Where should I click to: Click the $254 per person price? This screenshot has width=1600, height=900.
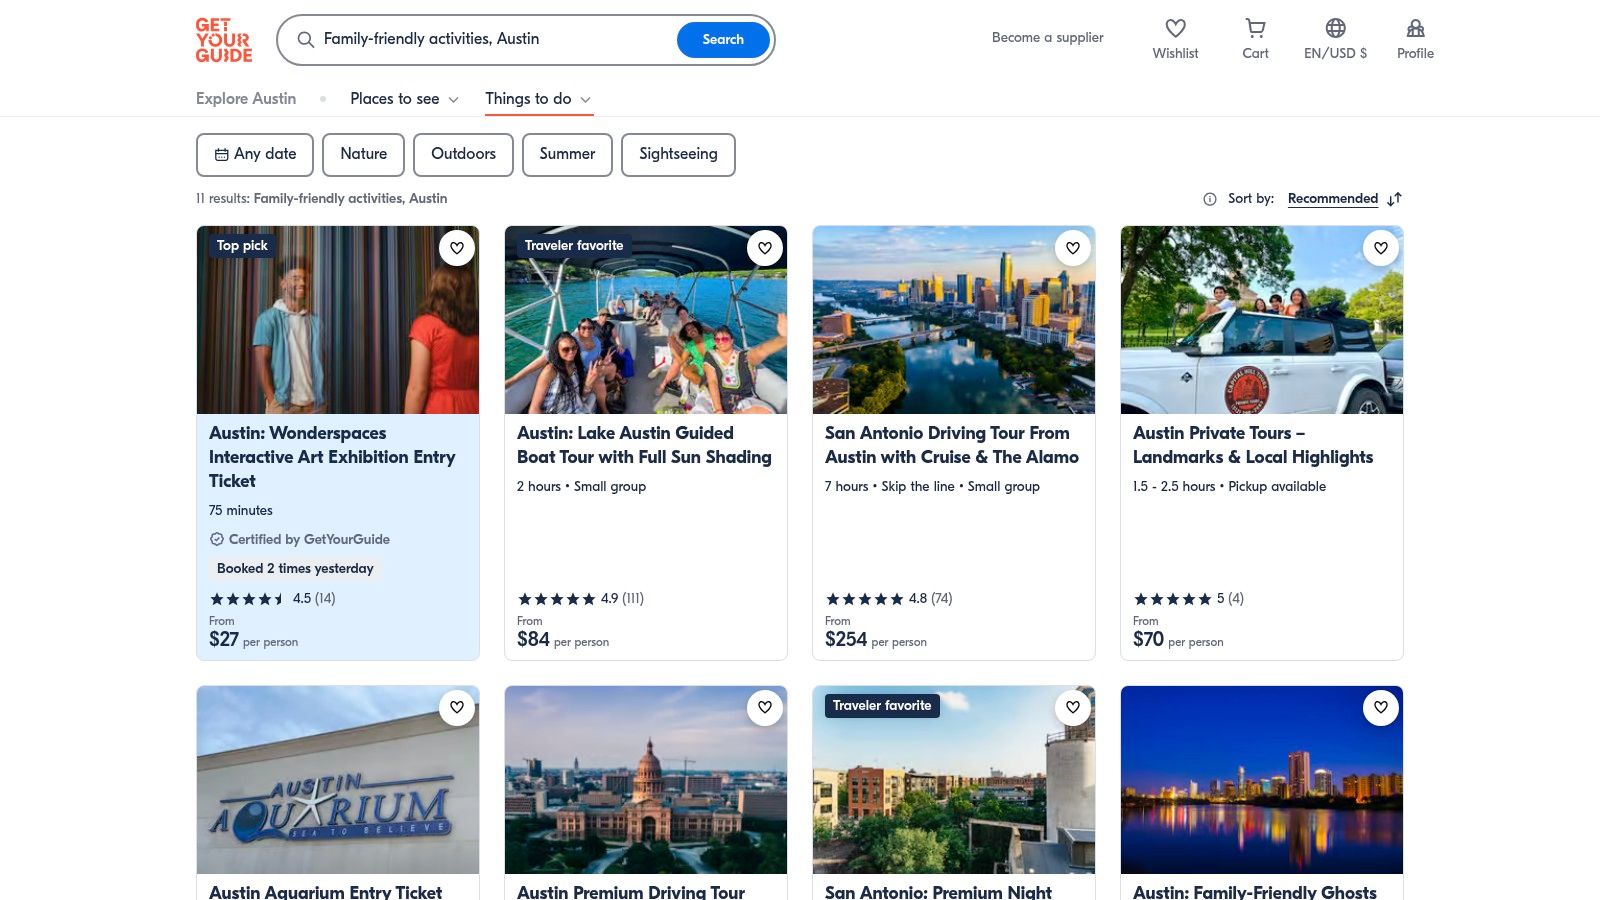click(x=876, y=639)
